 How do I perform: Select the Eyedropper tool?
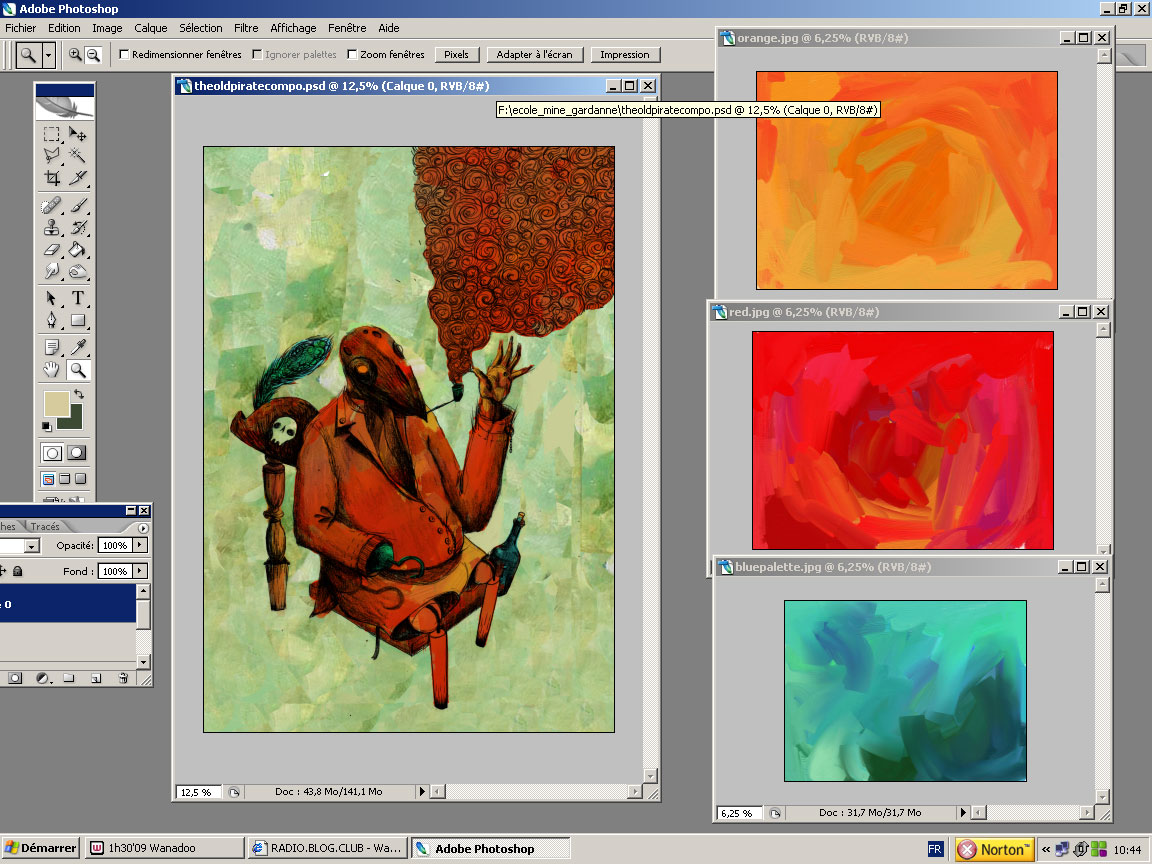[x=77, y=347]
